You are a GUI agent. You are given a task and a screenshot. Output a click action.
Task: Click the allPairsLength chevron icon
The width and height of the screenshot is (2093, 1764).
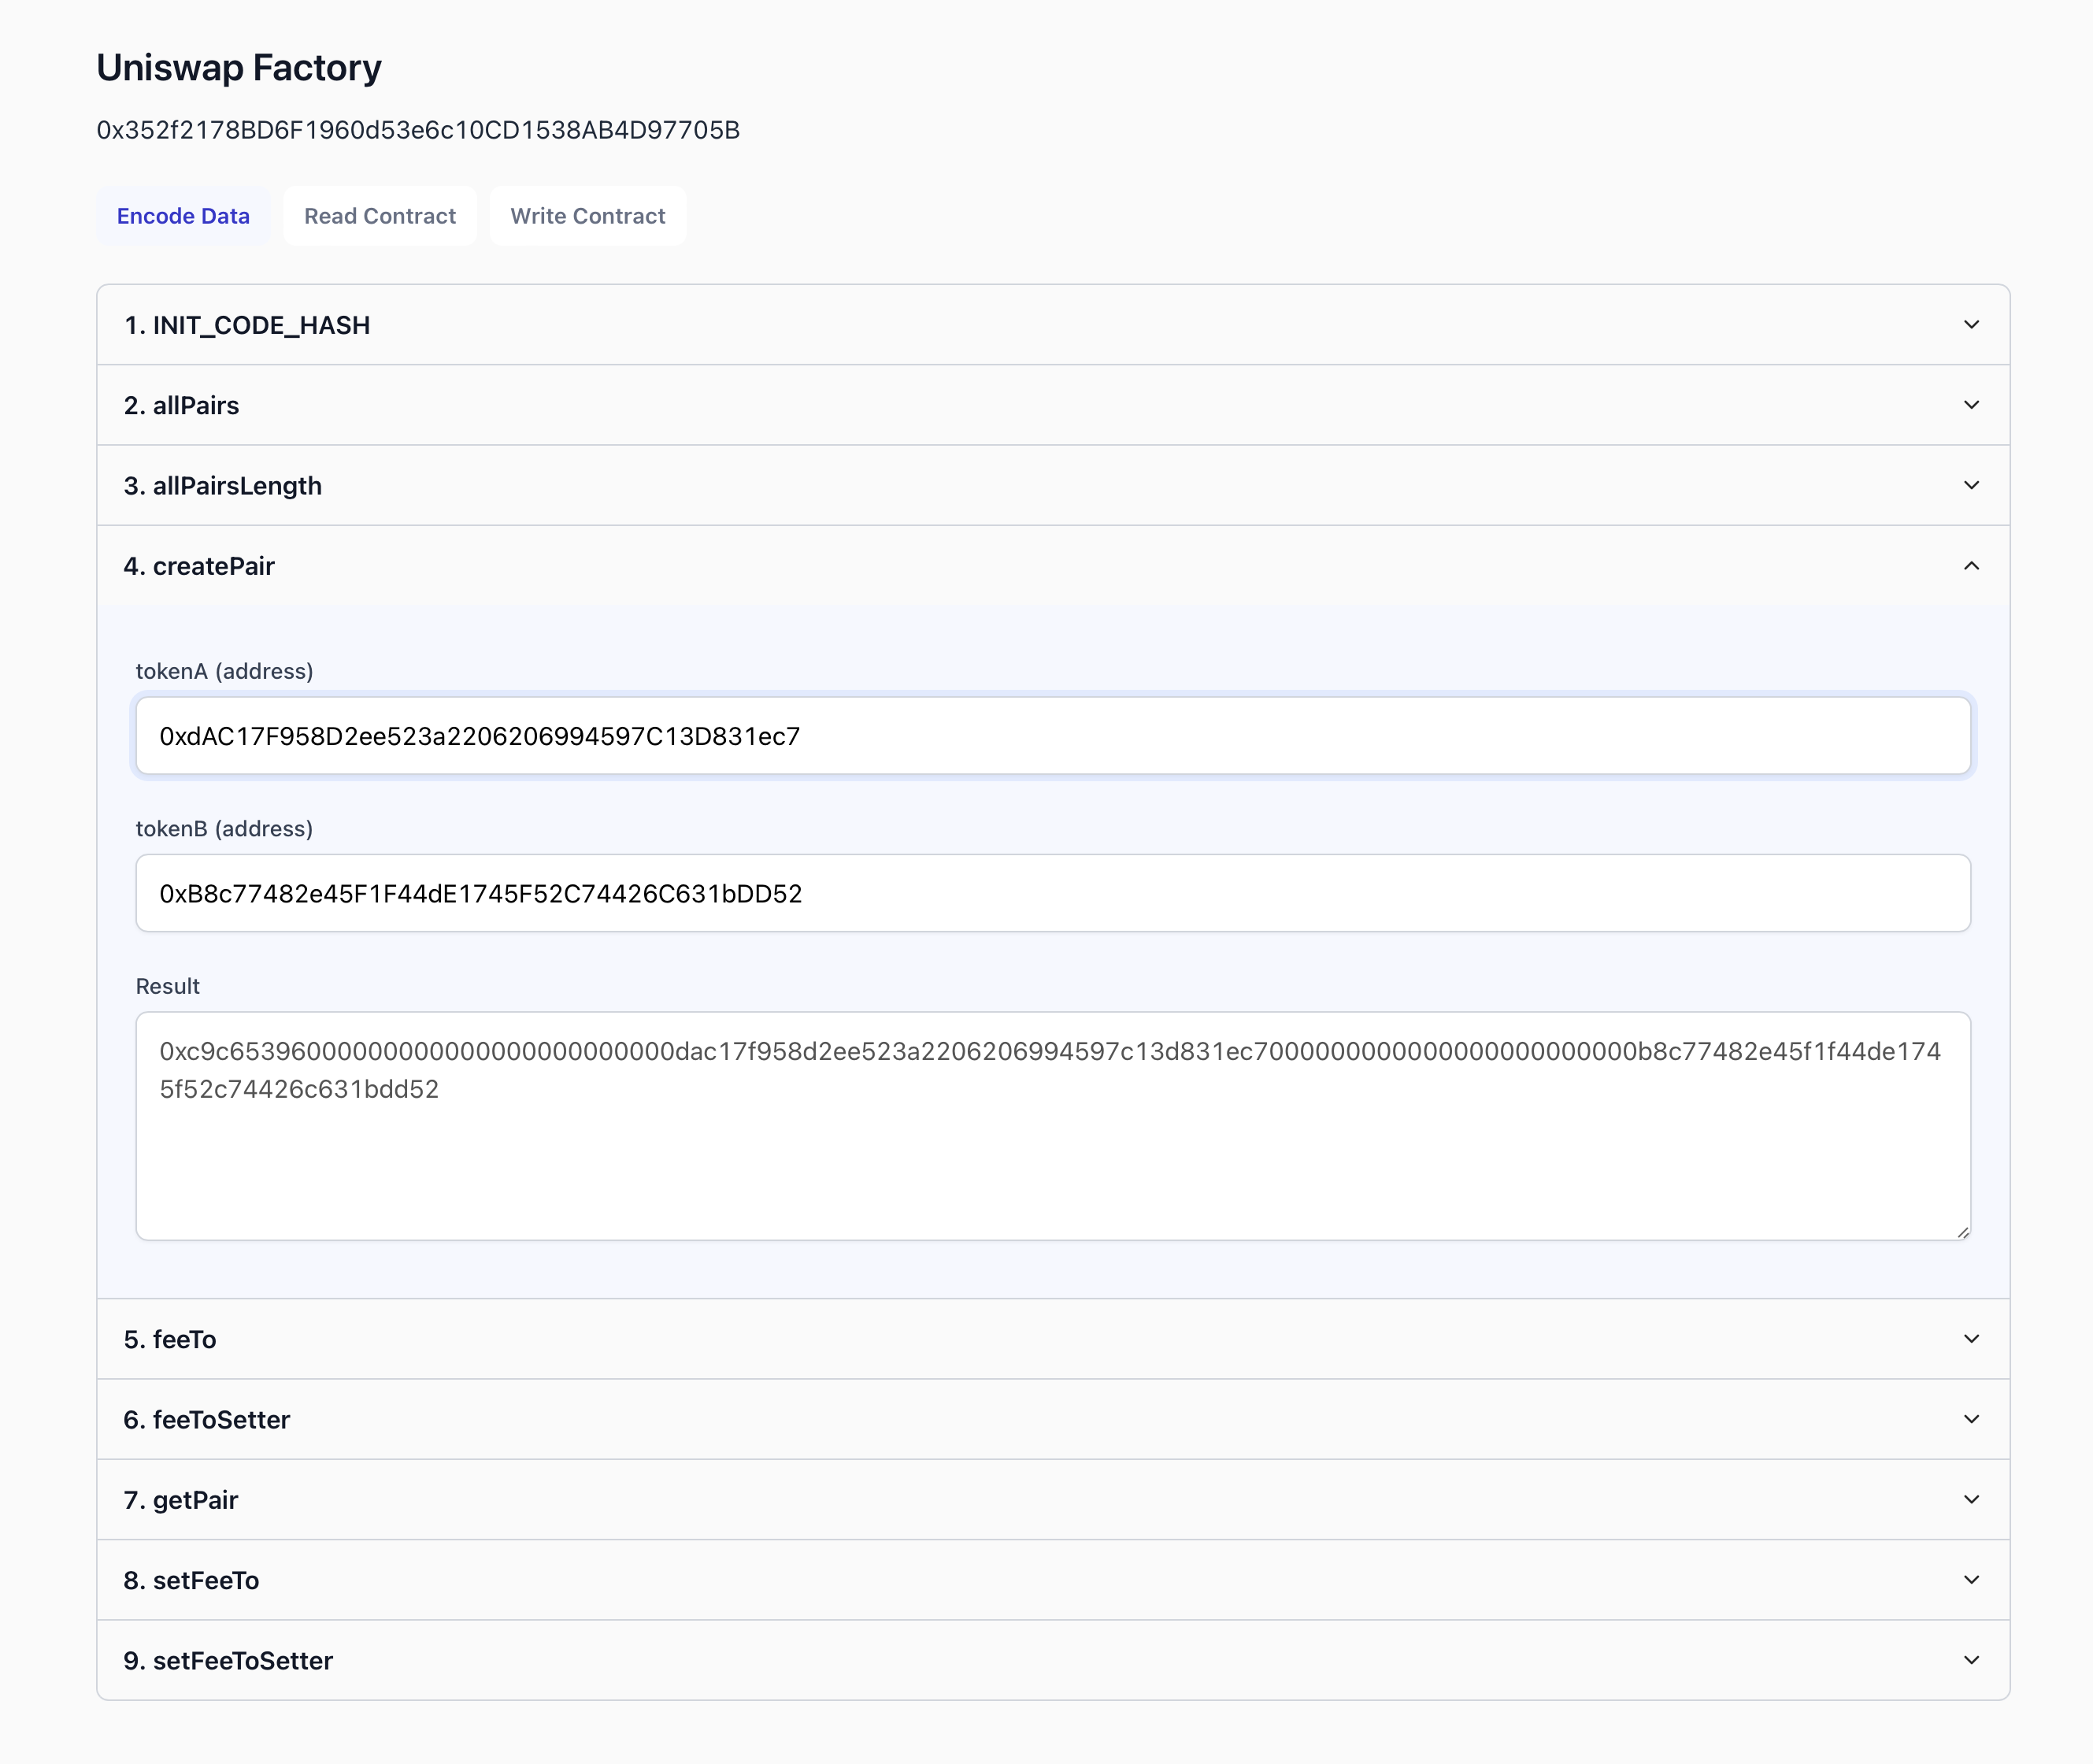coord(1973,485)
